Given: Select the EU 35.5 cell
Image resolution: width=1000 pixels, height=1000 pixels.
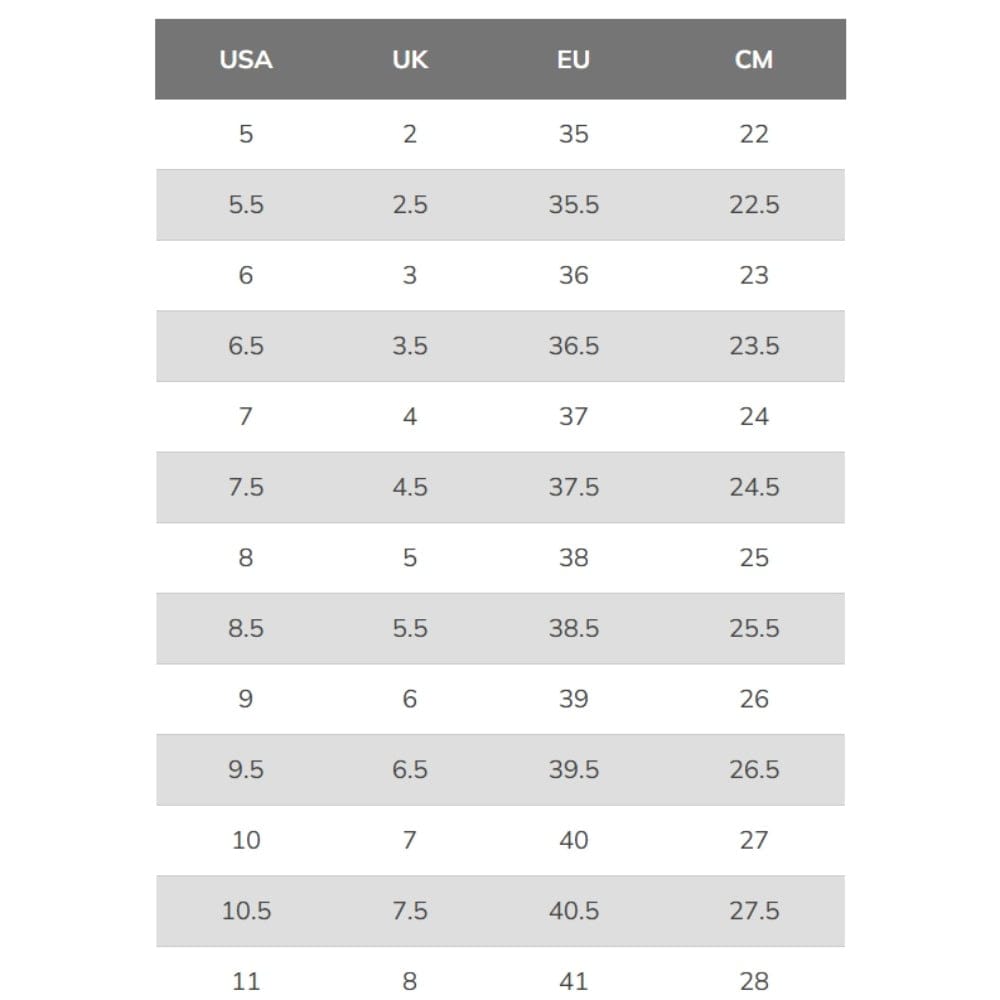Looking at the screenshot, I should click(x=573, y=205).
